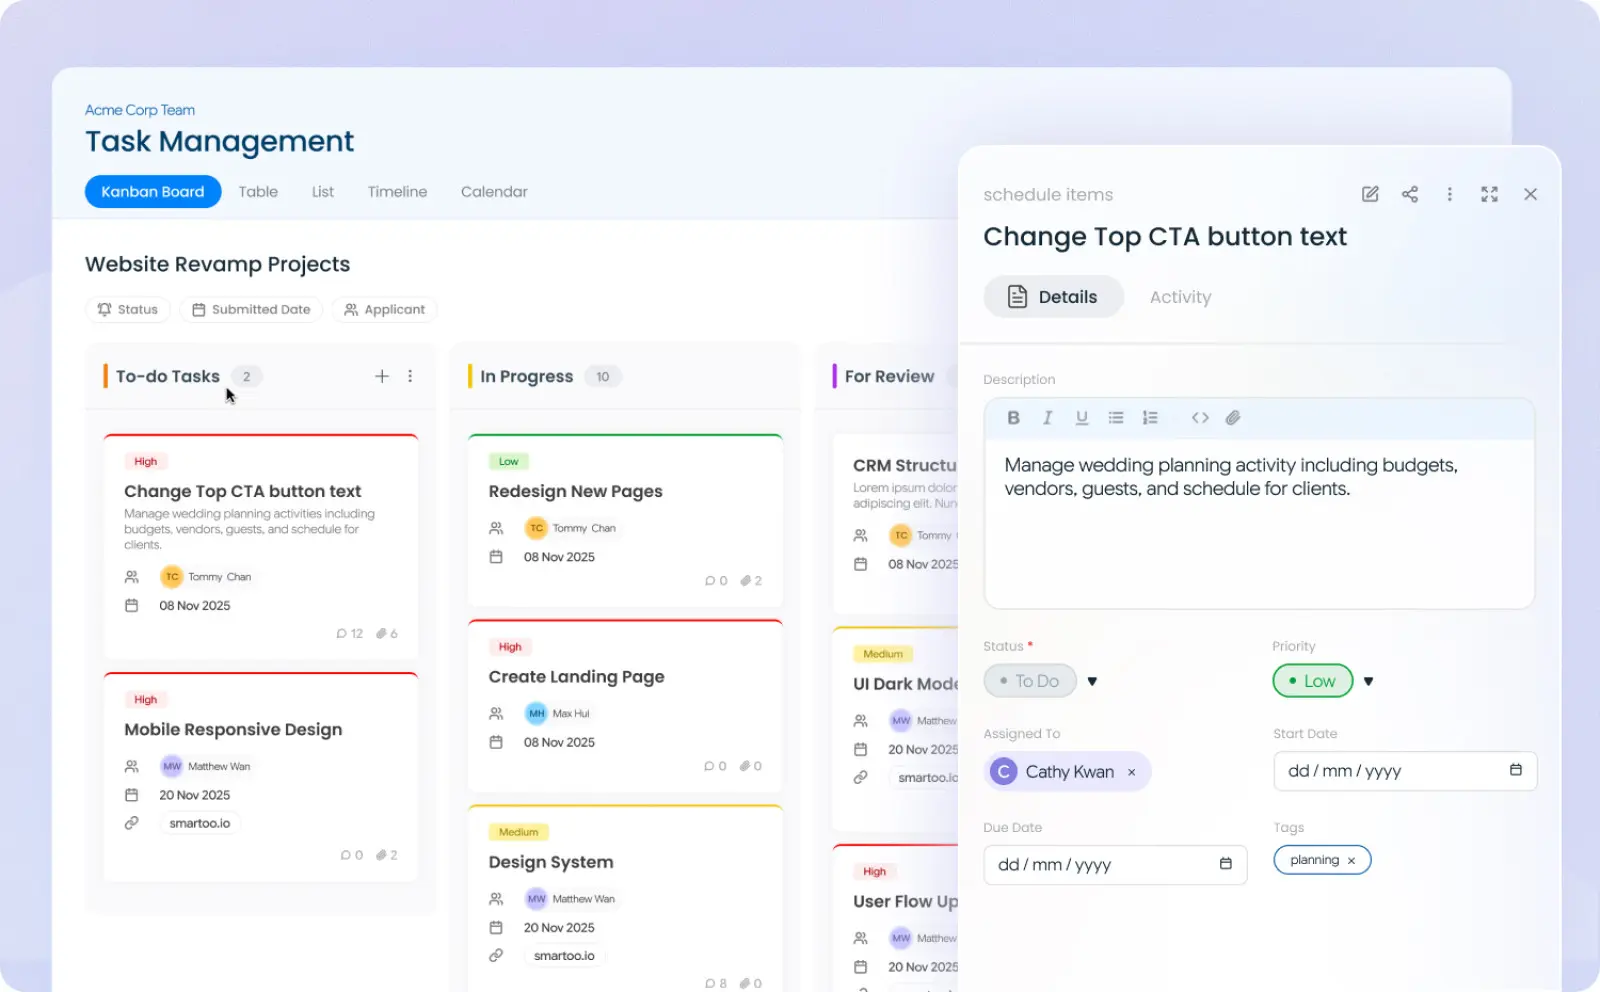Switch to the Timeline view tab
1600x992 pixels.
pyautogui.click(x=397, y=192)
